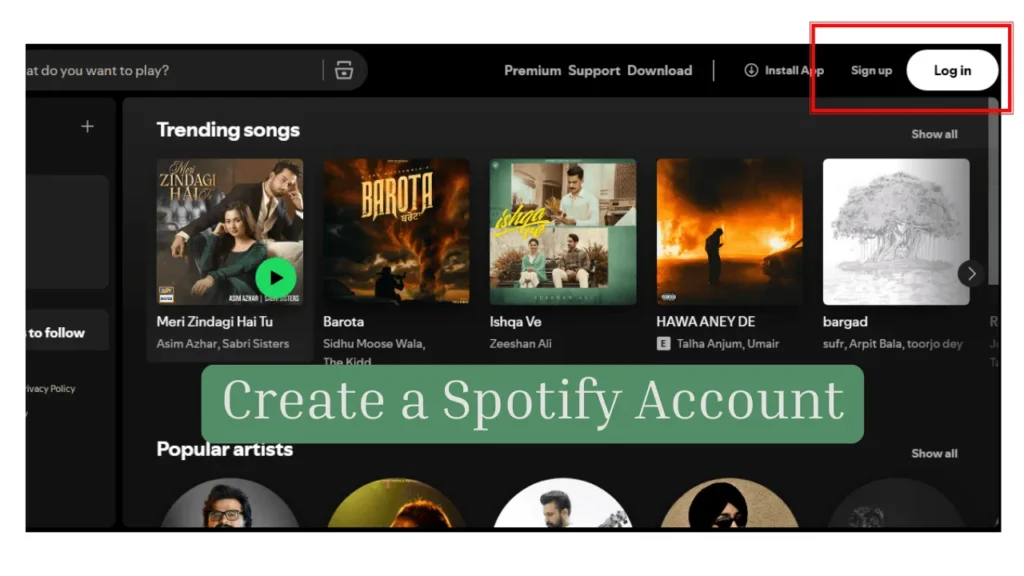The width and height of the screenshot is (1024, 576).
Task: Show all Popular artists
Action: [x=934, y=452]
